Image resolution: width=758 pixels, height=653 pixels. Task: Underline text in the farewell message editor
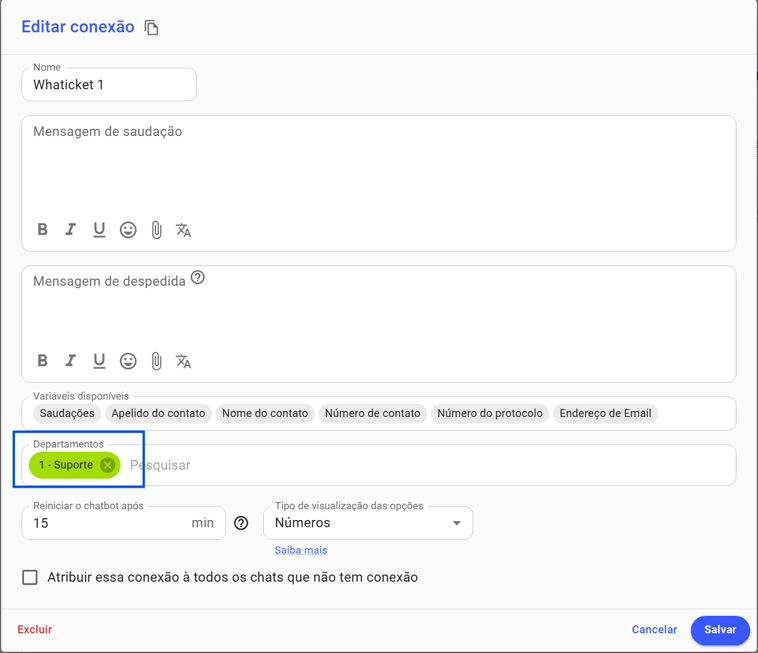point(99,361)
